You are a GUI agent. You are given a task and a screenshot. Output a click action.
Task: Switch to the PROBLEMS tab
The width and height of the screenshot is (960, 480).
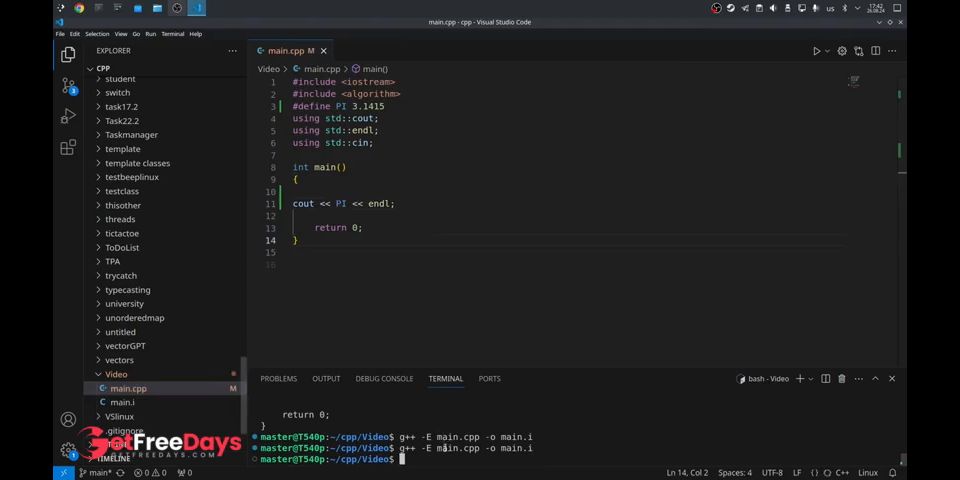point(279,379)
